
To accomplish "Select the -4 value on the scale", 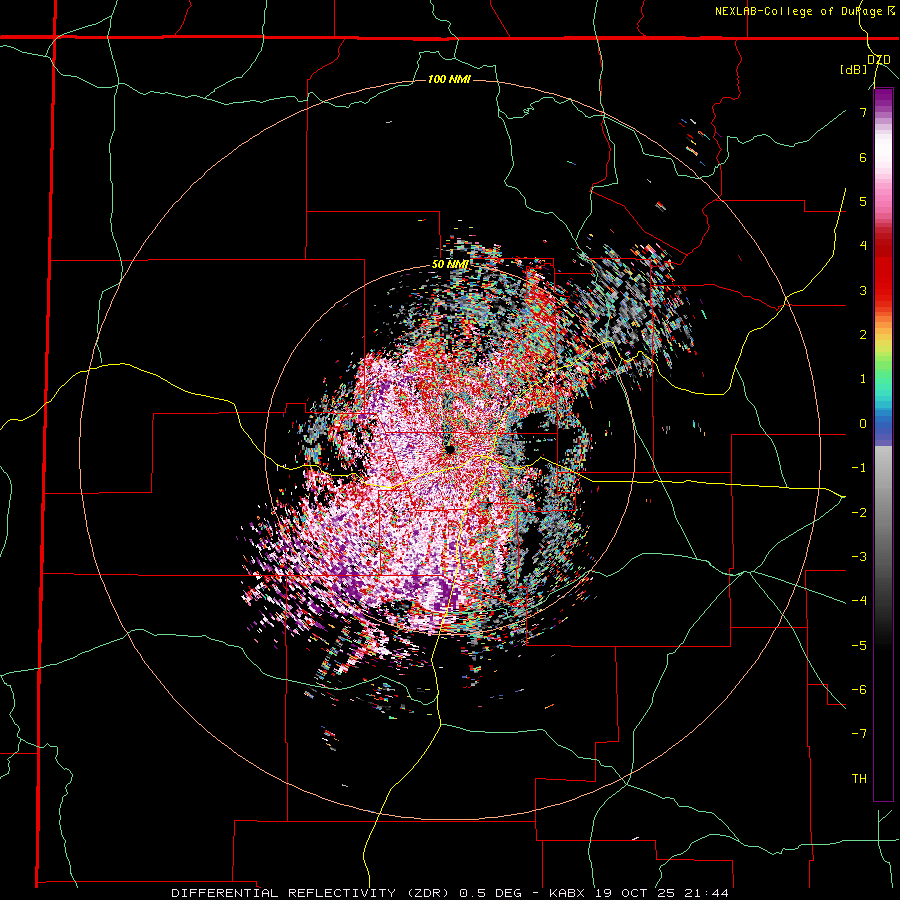I will [x=859, y=601].
